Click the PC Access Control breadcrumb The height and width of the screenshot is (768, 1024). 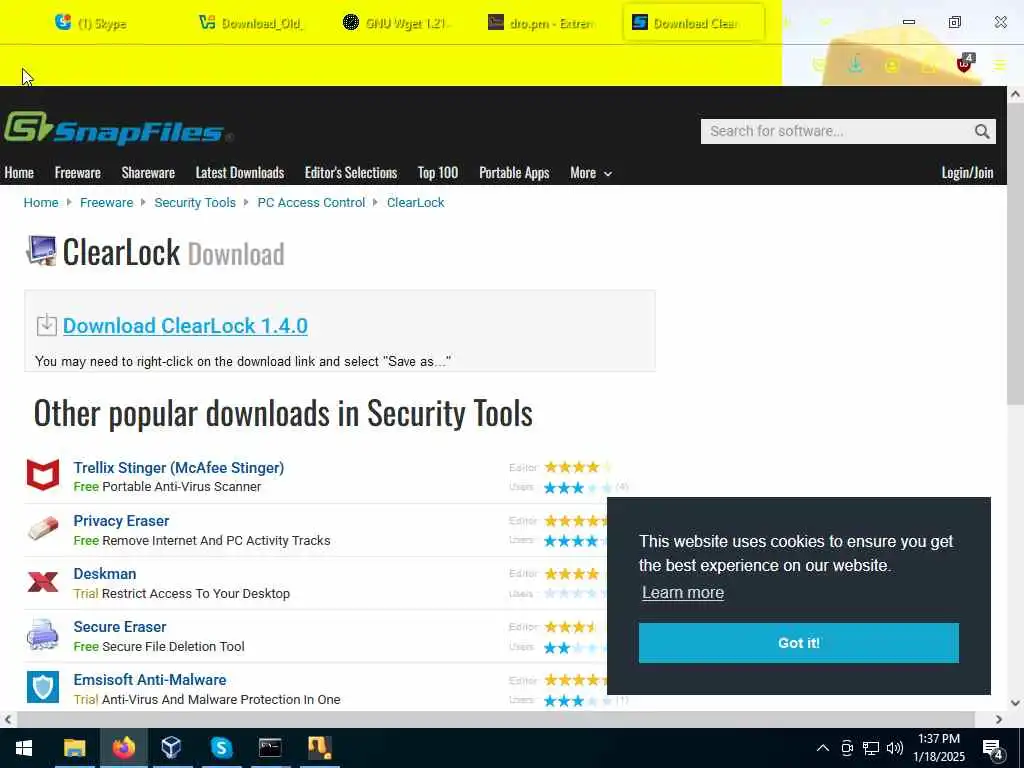pyautogui.click(x=311, y=202)
